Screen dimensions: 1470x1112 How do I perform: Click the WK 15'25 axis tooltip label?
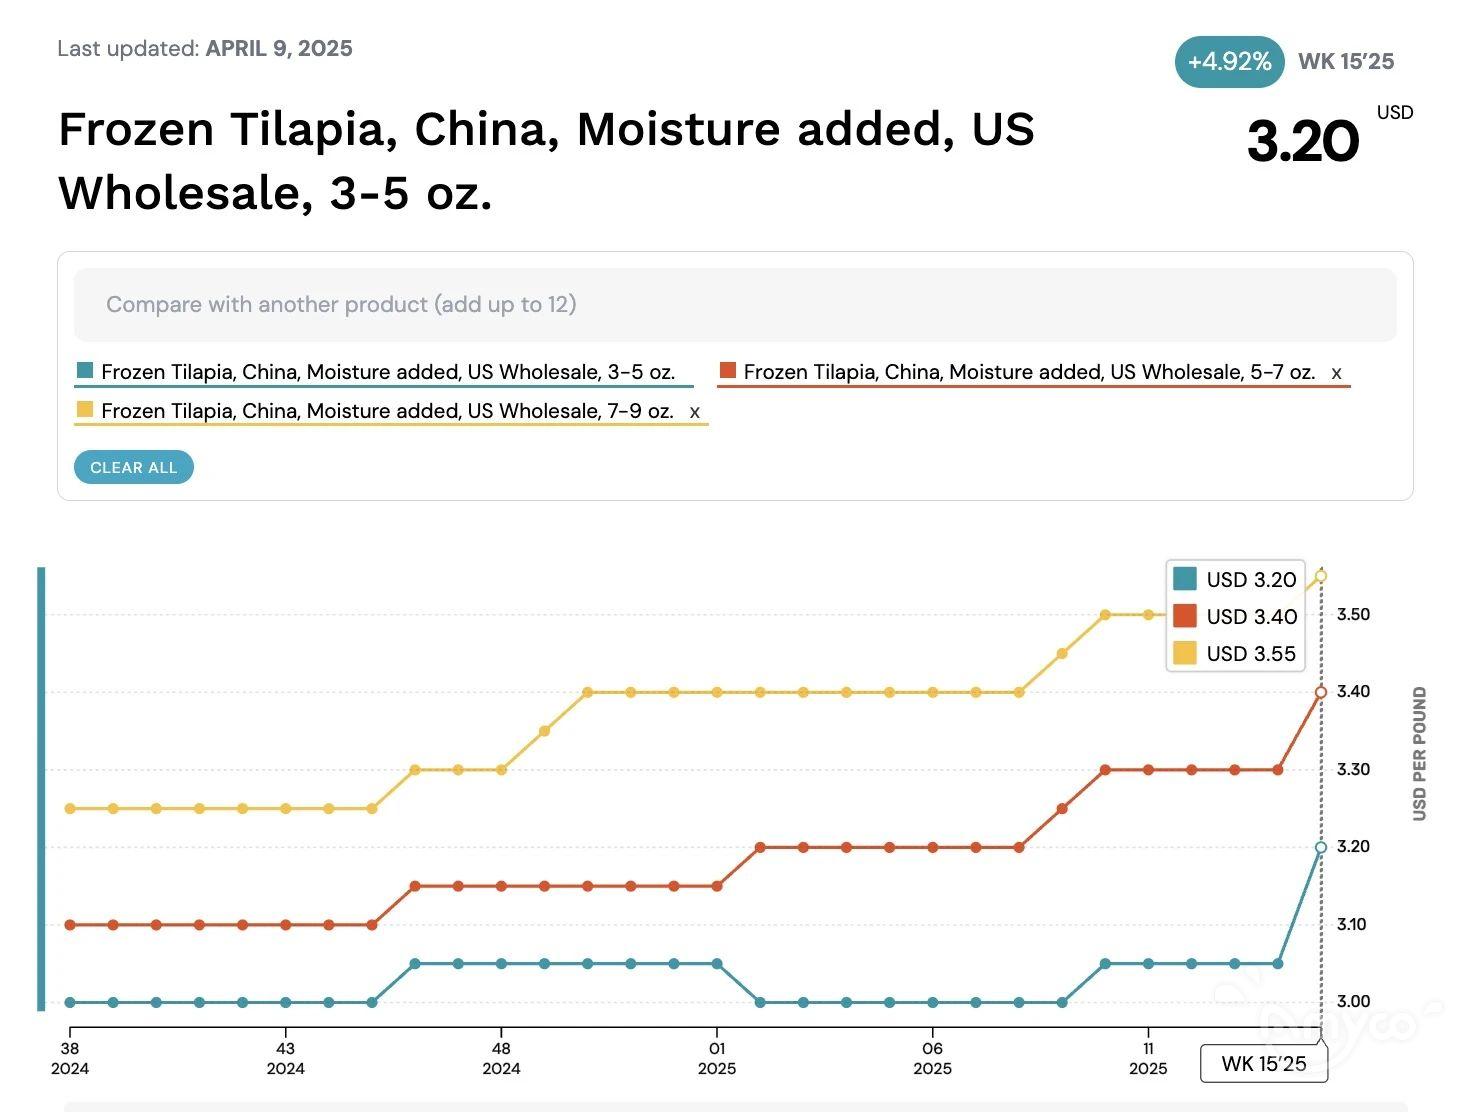(1264, 1064)
